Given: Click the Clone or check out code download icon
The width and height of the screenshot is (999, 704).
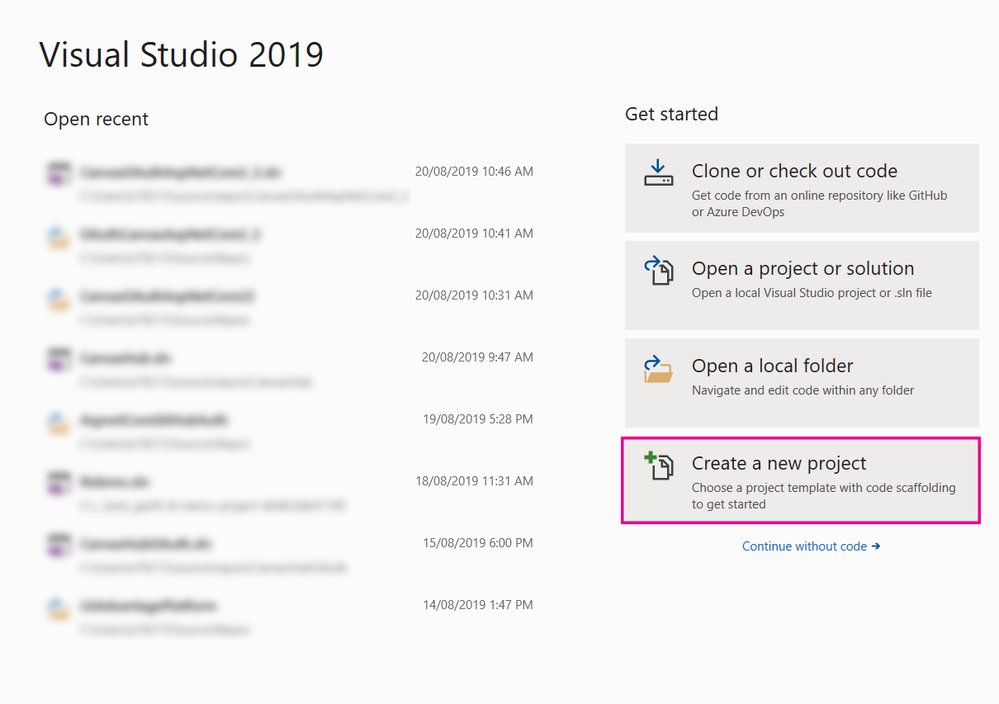Looking at the screenshot, I should [x=659, y=171].
